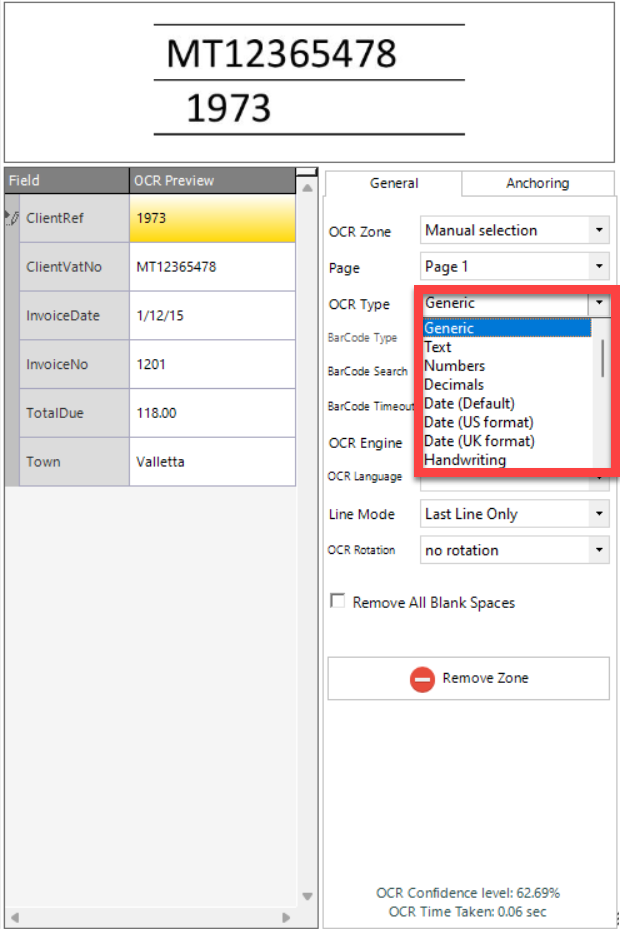
Task: Enable Remove All Blank Spaces checkbox
Action: 338,602
